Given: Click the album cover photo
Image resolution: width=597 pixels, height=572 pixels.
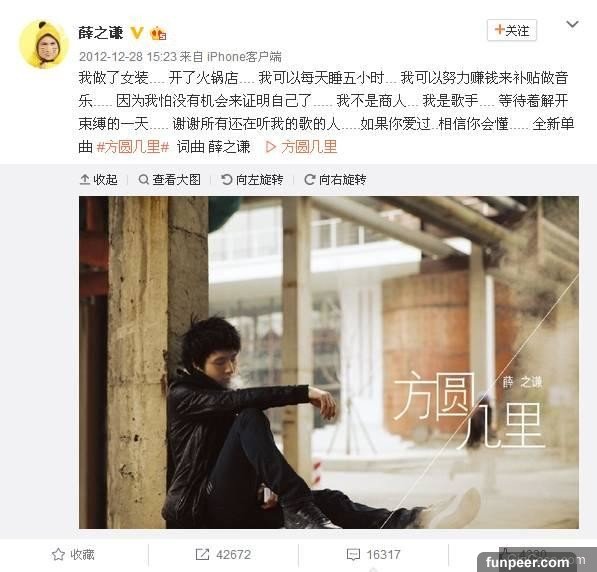Looking at the screenshot, I should [329, 362].
